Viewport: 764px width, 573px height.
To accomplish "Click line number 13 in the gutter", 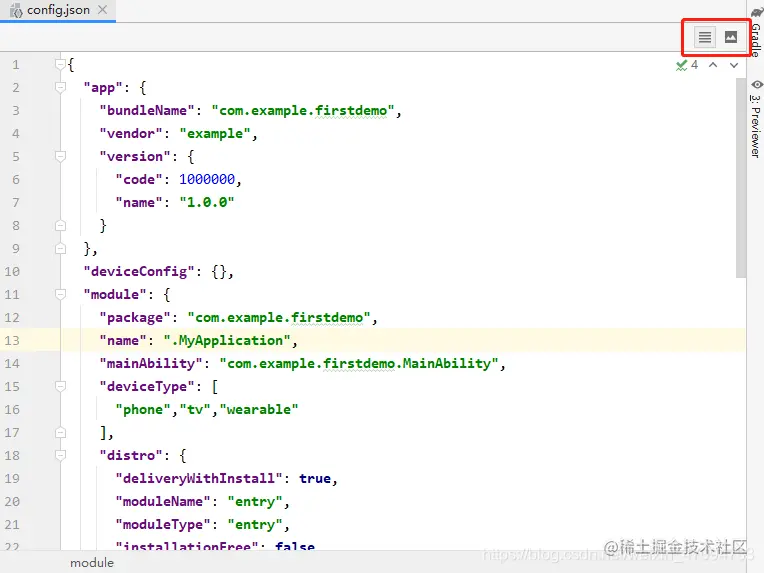I will (12, 340).
